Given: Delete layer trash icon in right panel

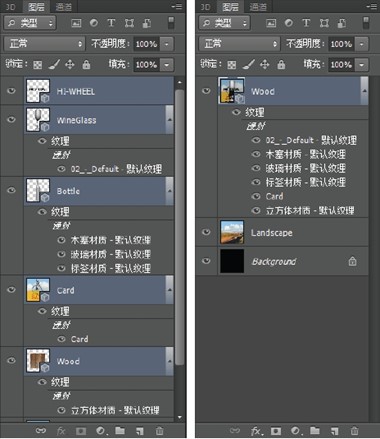Looking at the screenshot, I should click(354, 431).
